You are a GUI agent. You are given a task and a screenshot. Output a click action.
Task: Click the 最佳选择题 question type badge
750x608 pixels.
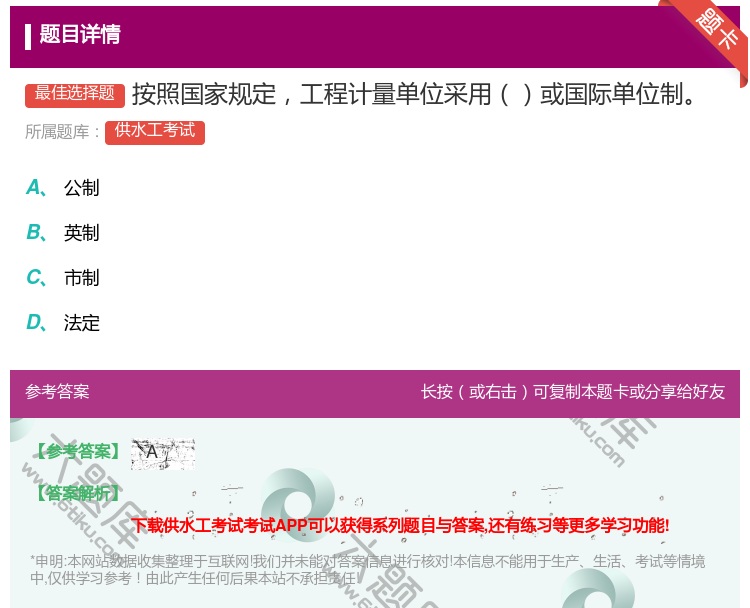click(x=75, y=95)
